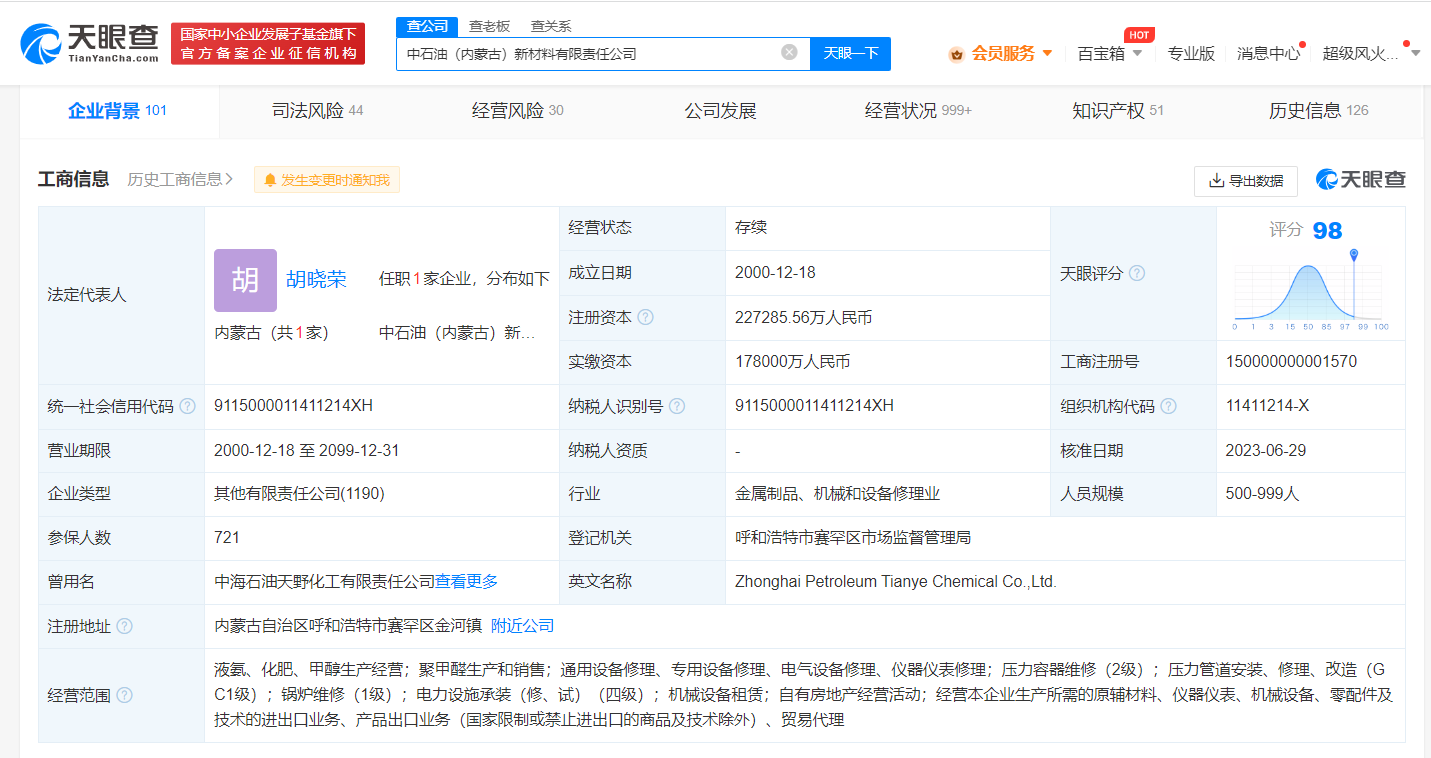Select the 查关系 search tab
Screen dimensions: 1431x758
550,26
